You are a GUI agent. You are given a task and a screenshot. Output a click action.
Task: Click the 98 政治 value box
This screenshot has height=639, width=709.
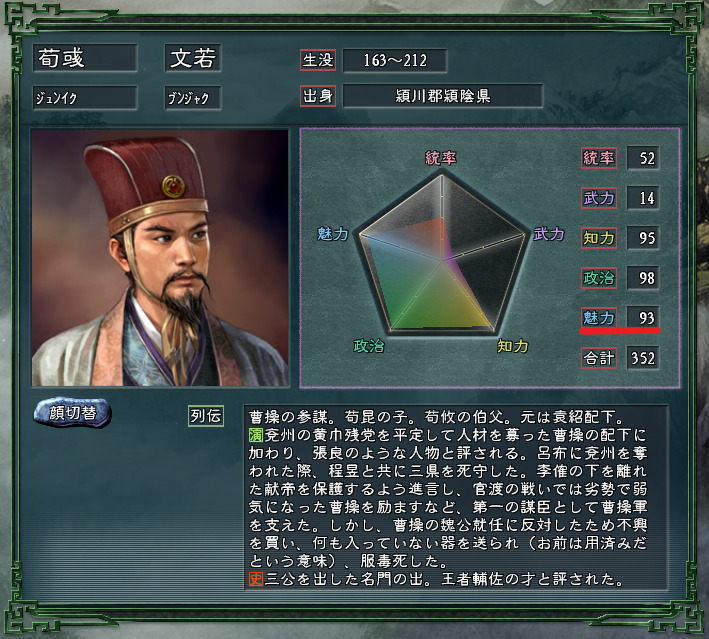tap(643, 278)
